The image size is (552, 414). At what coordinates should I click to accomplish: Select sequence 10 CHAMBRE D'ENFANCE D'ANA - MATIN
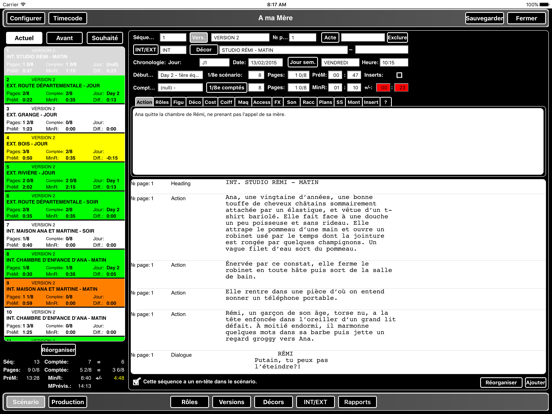click(x=64, y=322)
